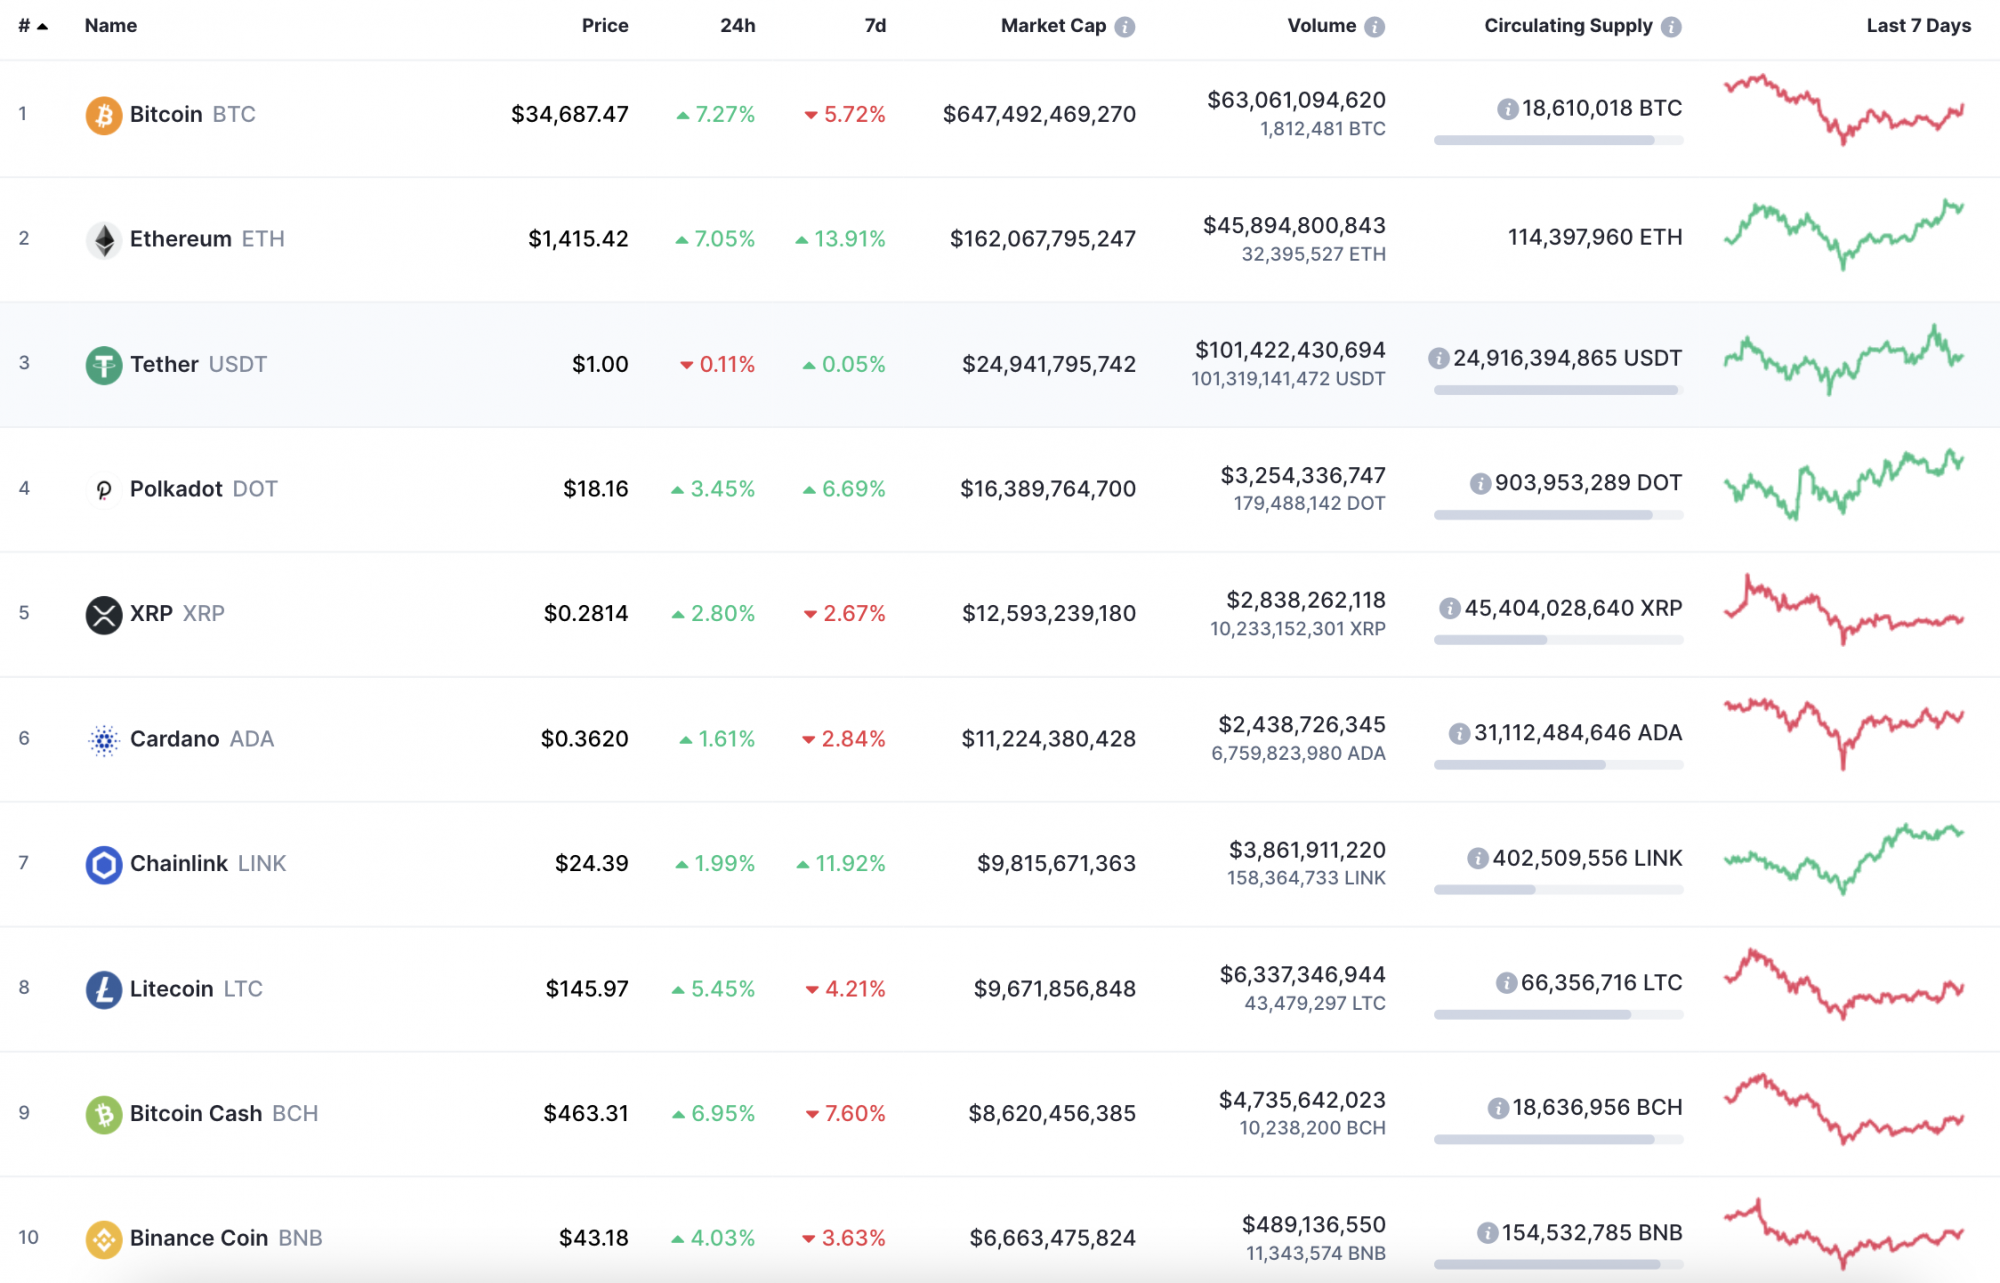Viewport: 2000px width, 1283px height.
Task: Click Chainlink circulating supply progress bar
Action: pos(1558,890)
